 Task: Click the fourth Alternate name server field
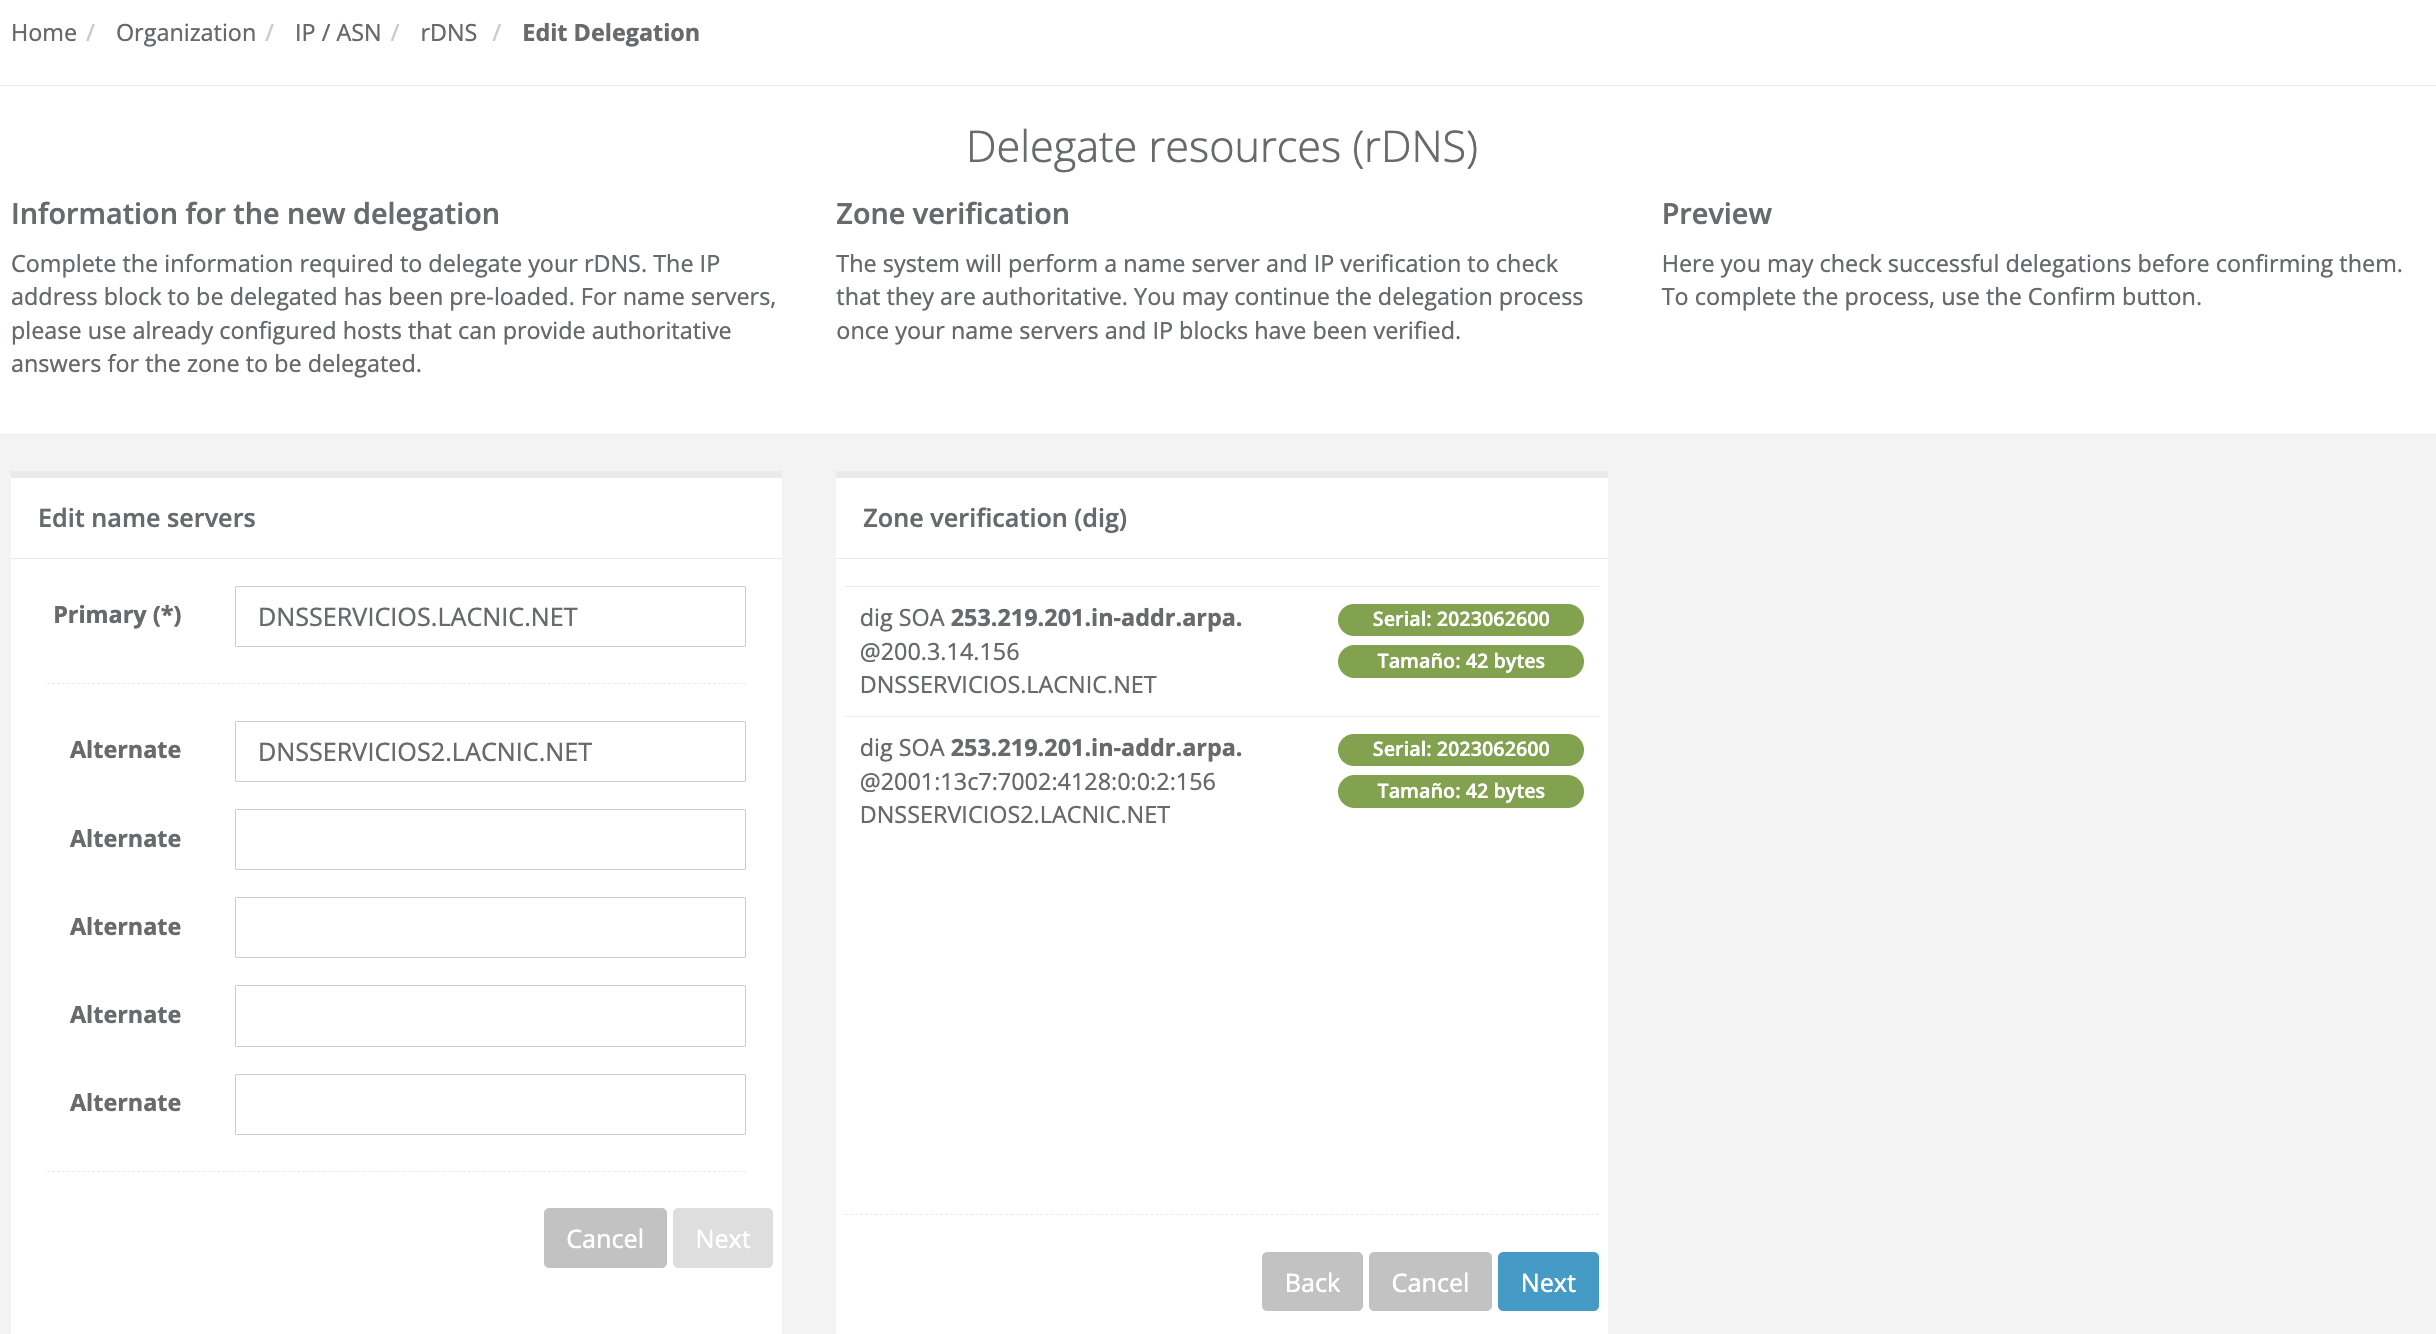(x=490, y=1016)
